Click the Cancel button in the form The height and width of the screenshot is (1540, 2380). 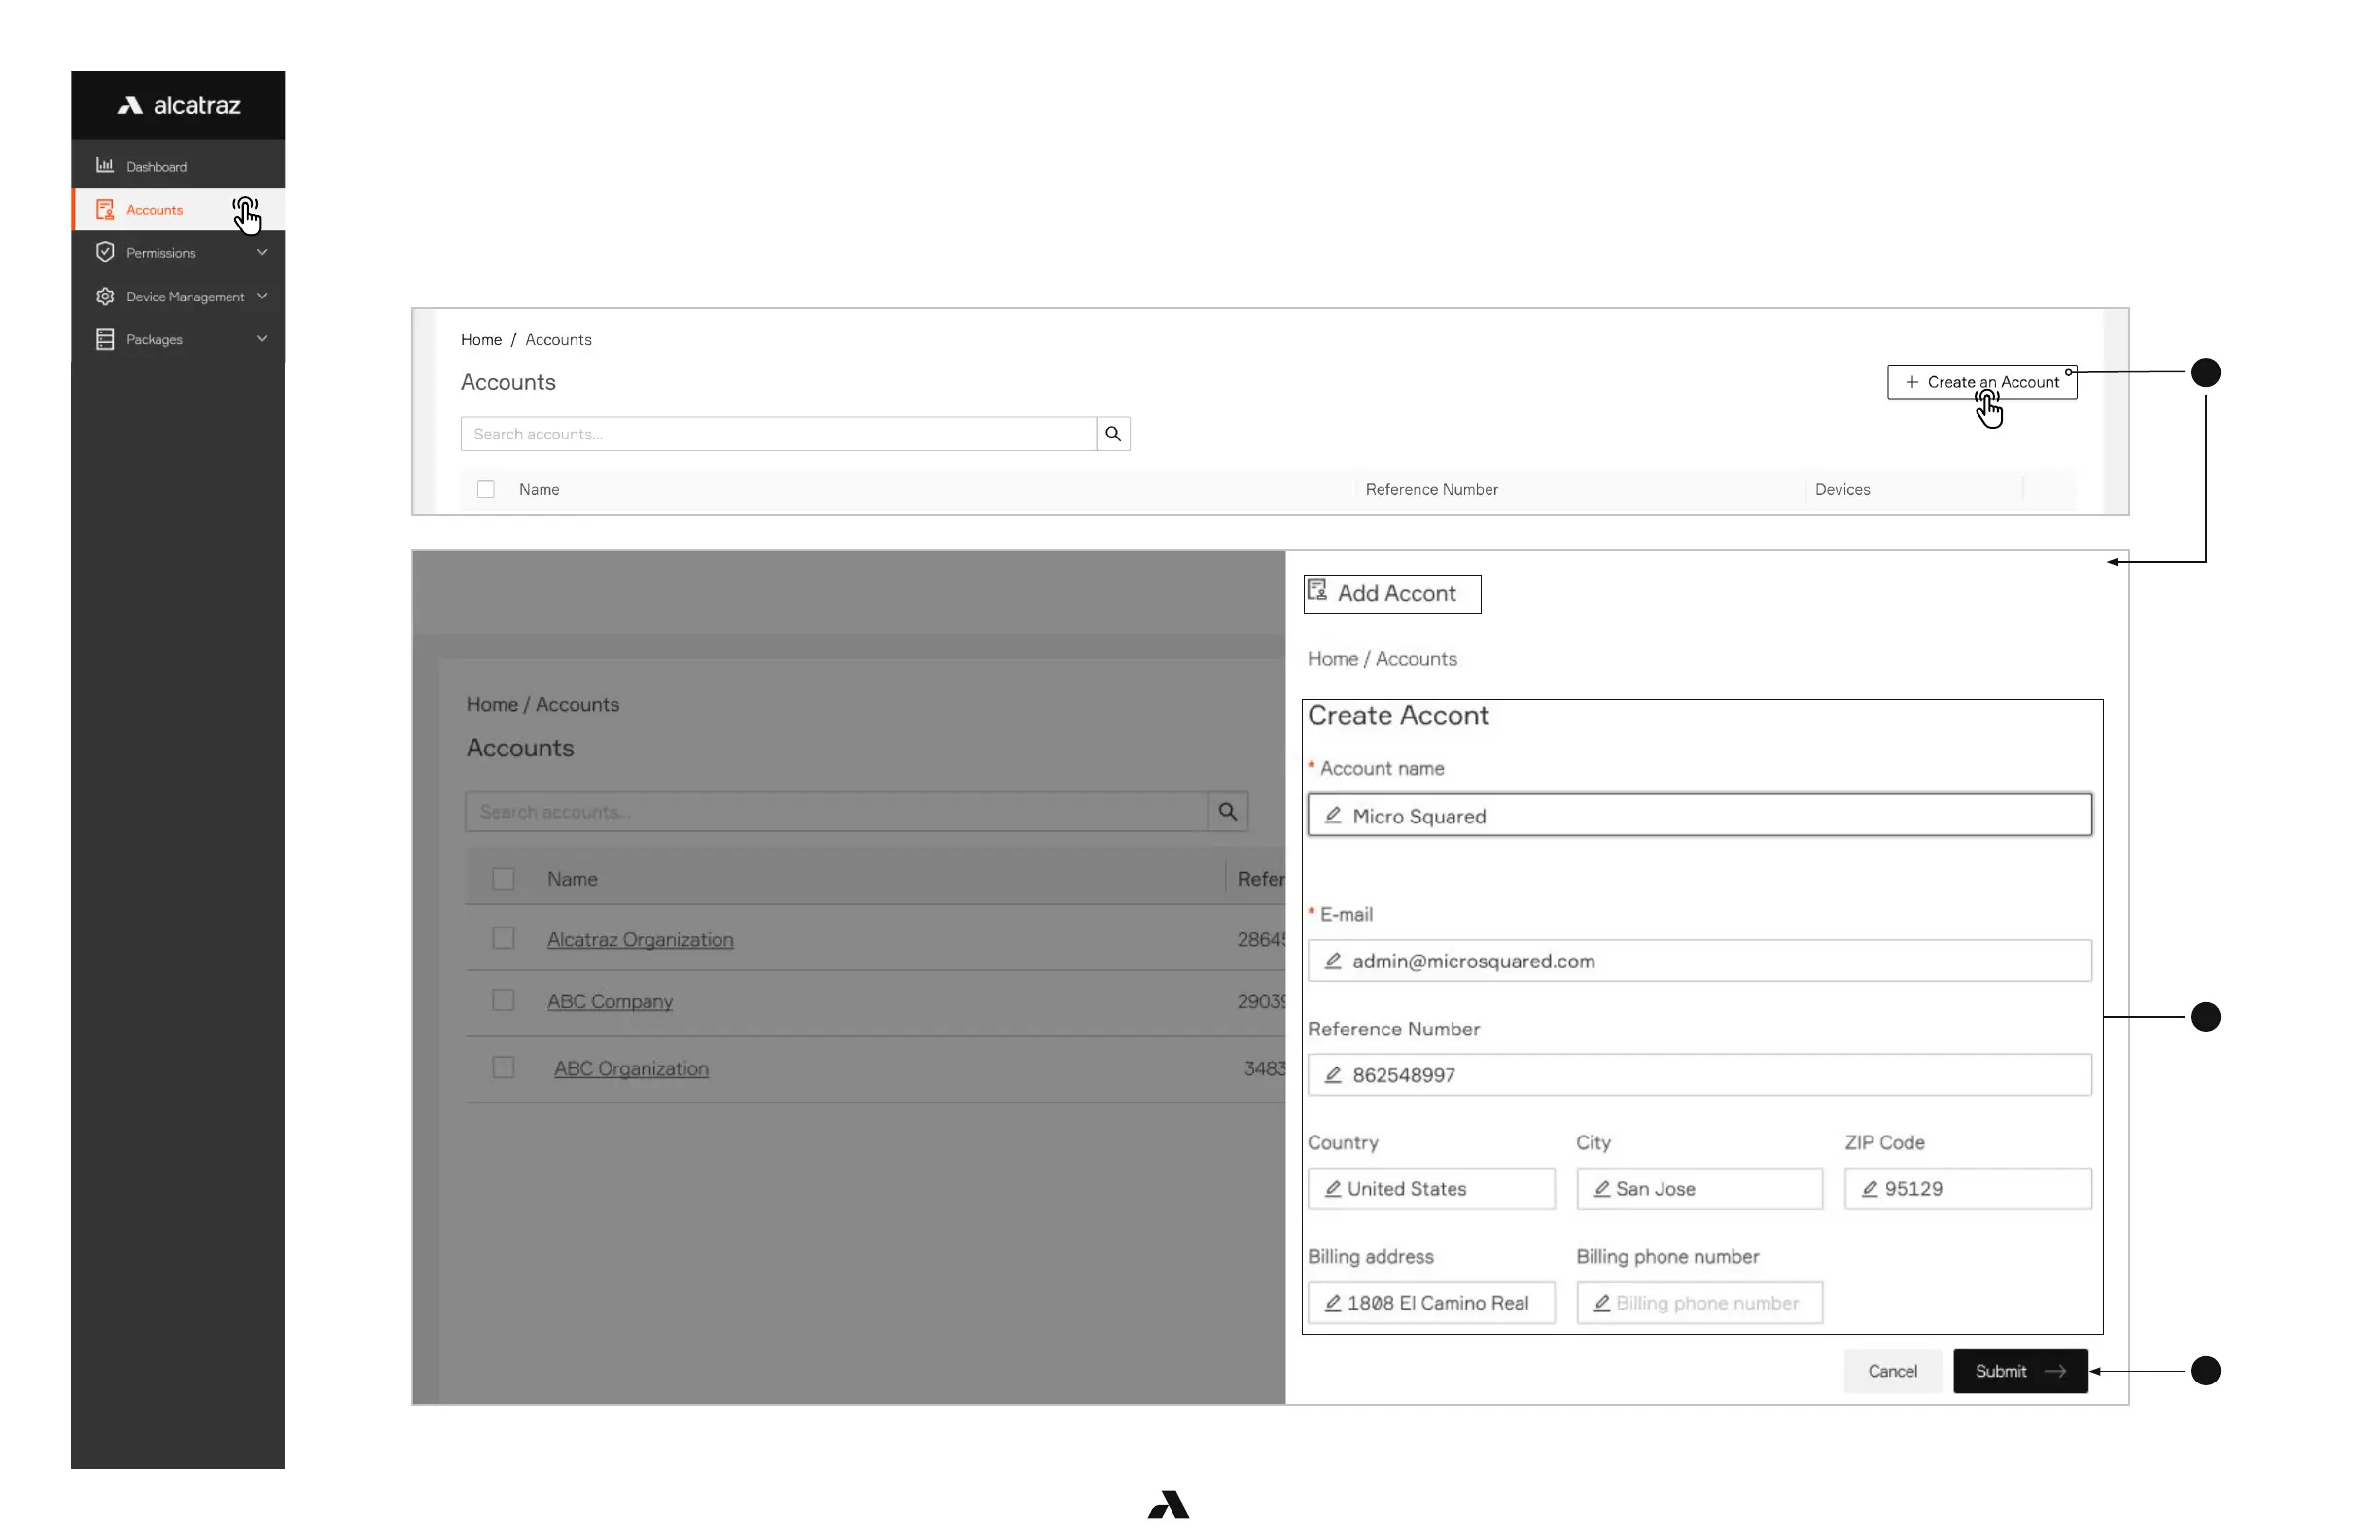tap(1892, 1371)
